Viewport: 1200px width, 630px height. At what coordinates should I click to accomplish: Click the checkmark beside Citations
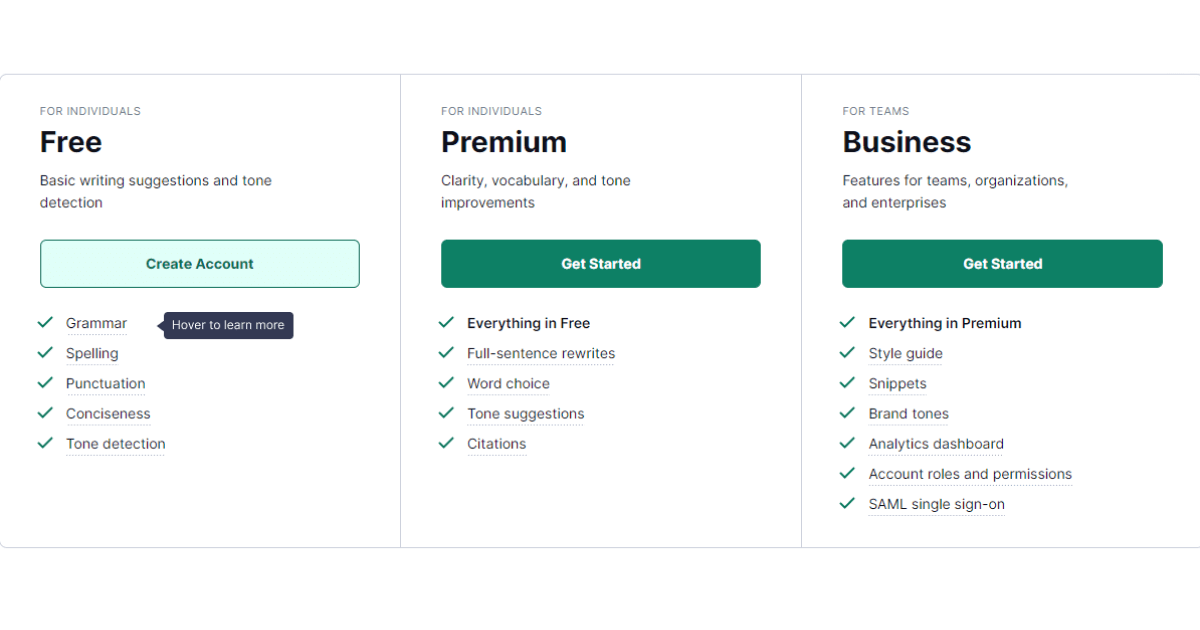click(x=446, y=442)
